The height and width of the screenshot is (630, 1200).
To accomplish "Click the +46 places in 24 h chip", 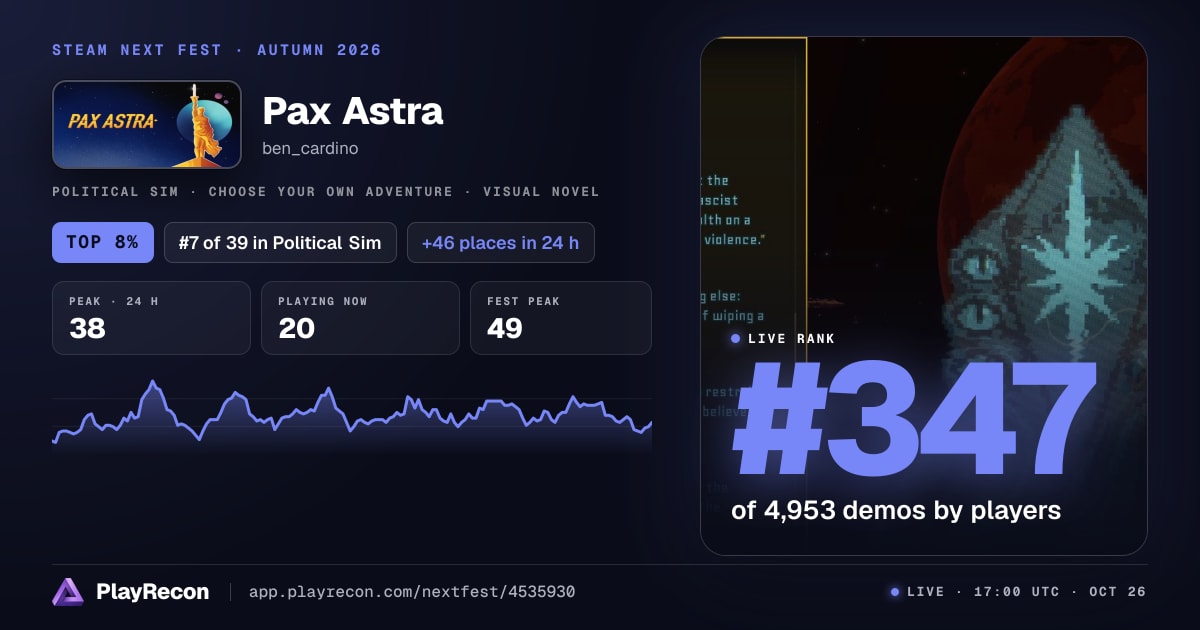I will 501,243.
